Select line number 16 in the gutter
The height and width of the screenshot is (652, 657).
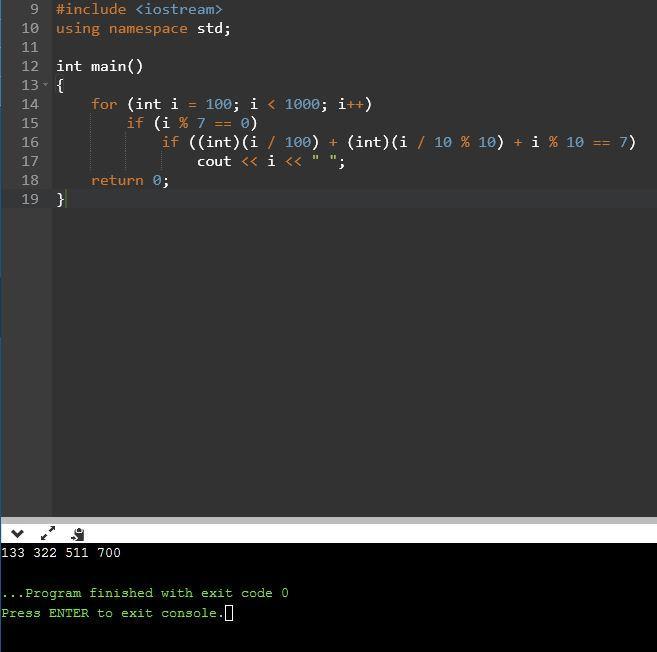pos(30,142)
